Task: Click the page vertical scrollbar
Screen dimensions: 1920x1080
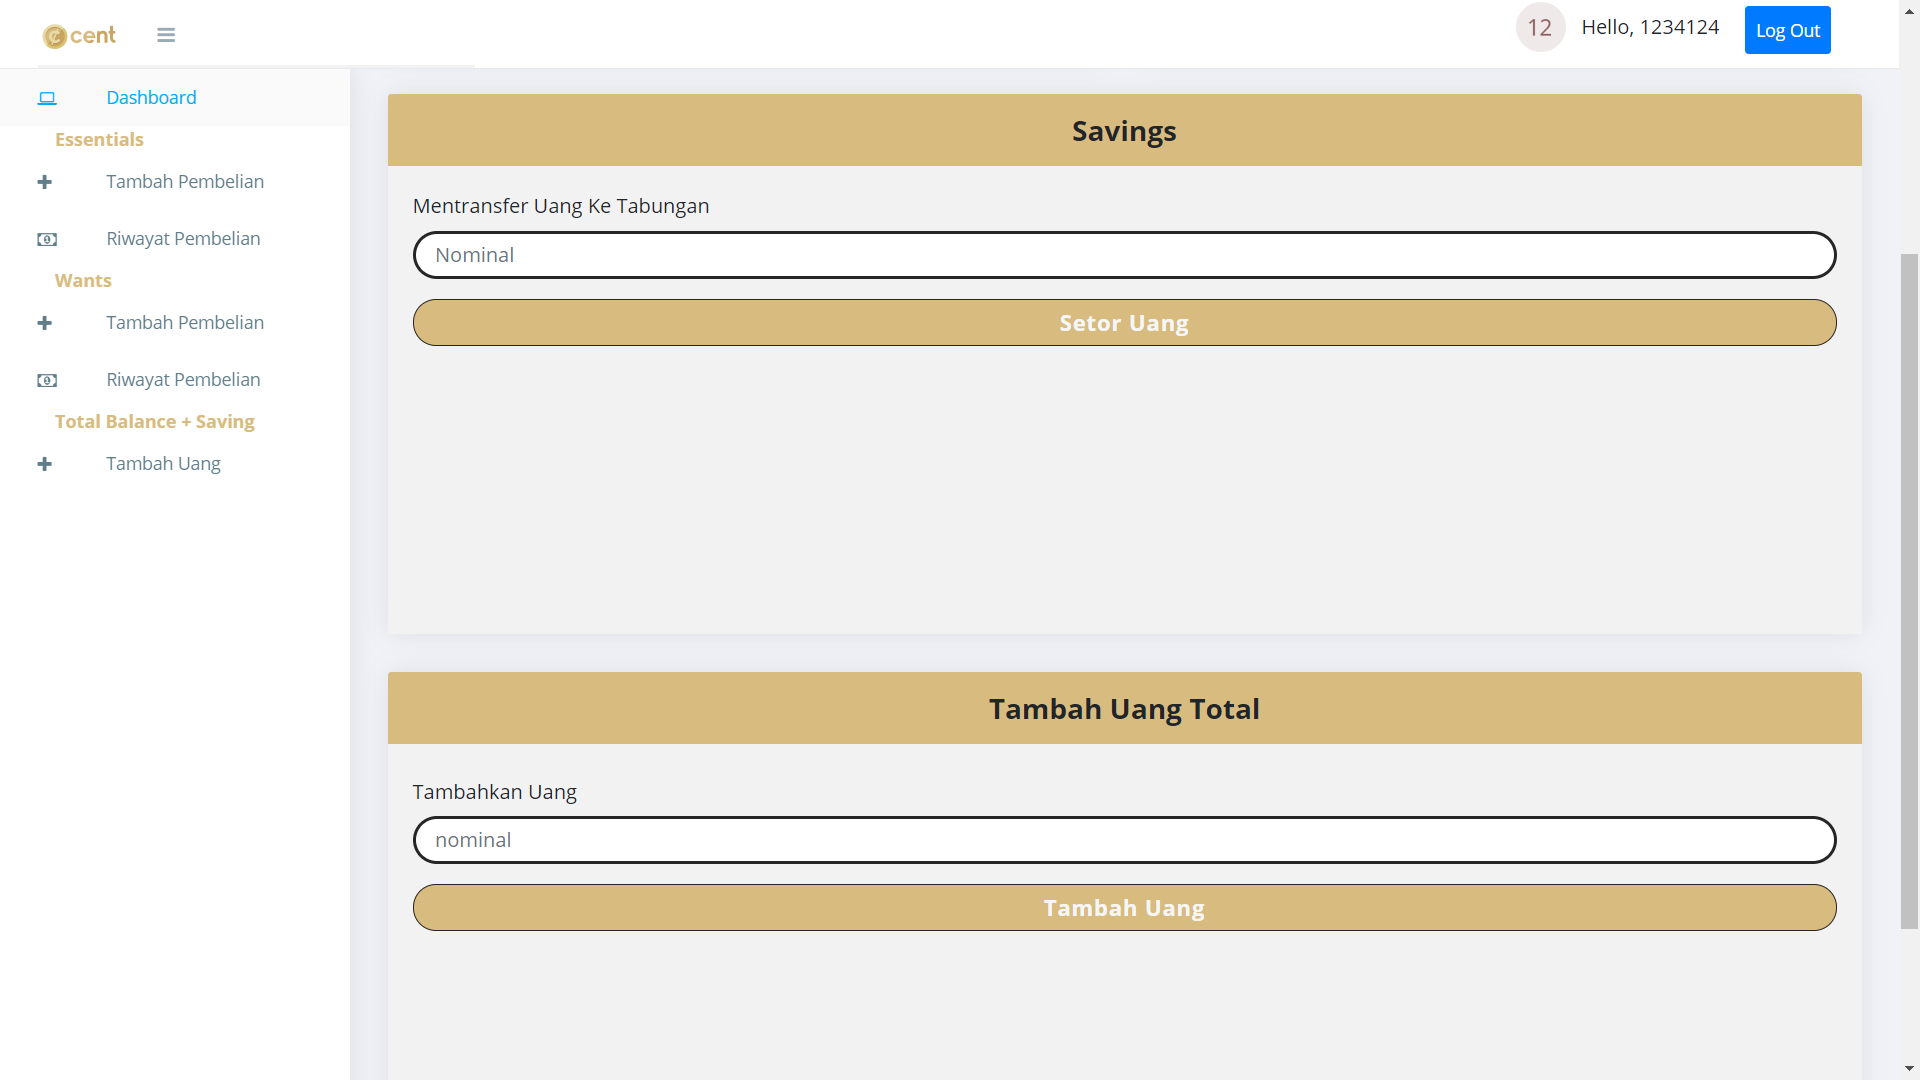Action: 1909,590
